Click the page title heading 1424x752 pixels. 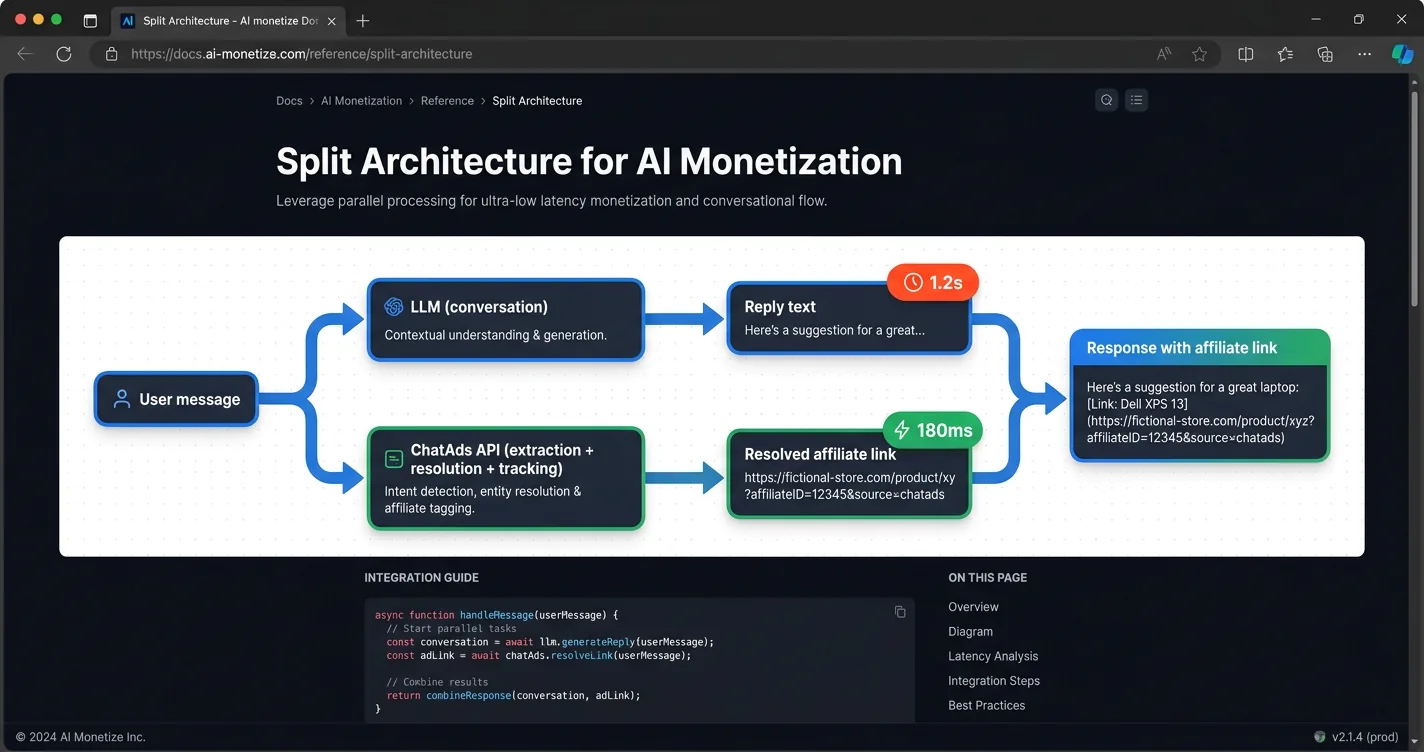[589, 161]
